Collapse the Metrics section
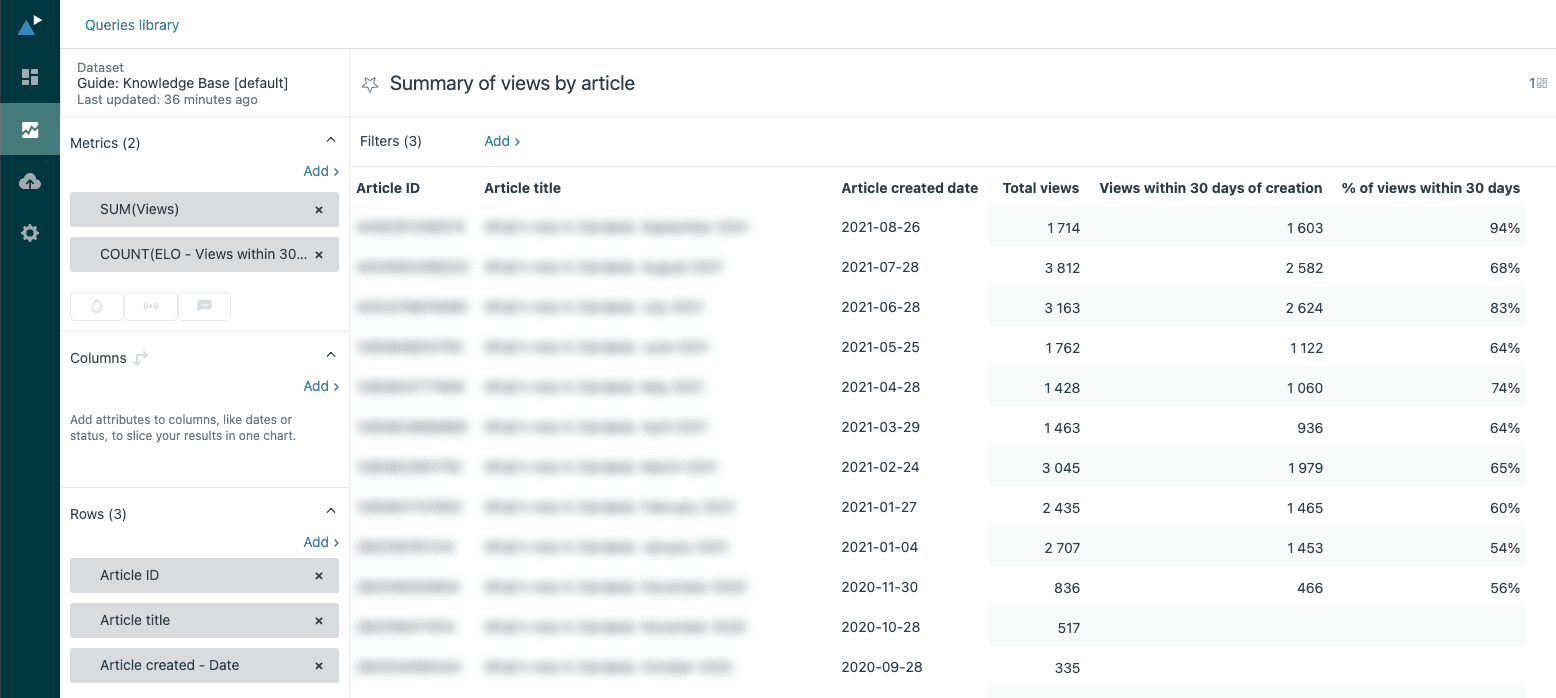Screen dimensions: 1556x698 tap(331, 139)
